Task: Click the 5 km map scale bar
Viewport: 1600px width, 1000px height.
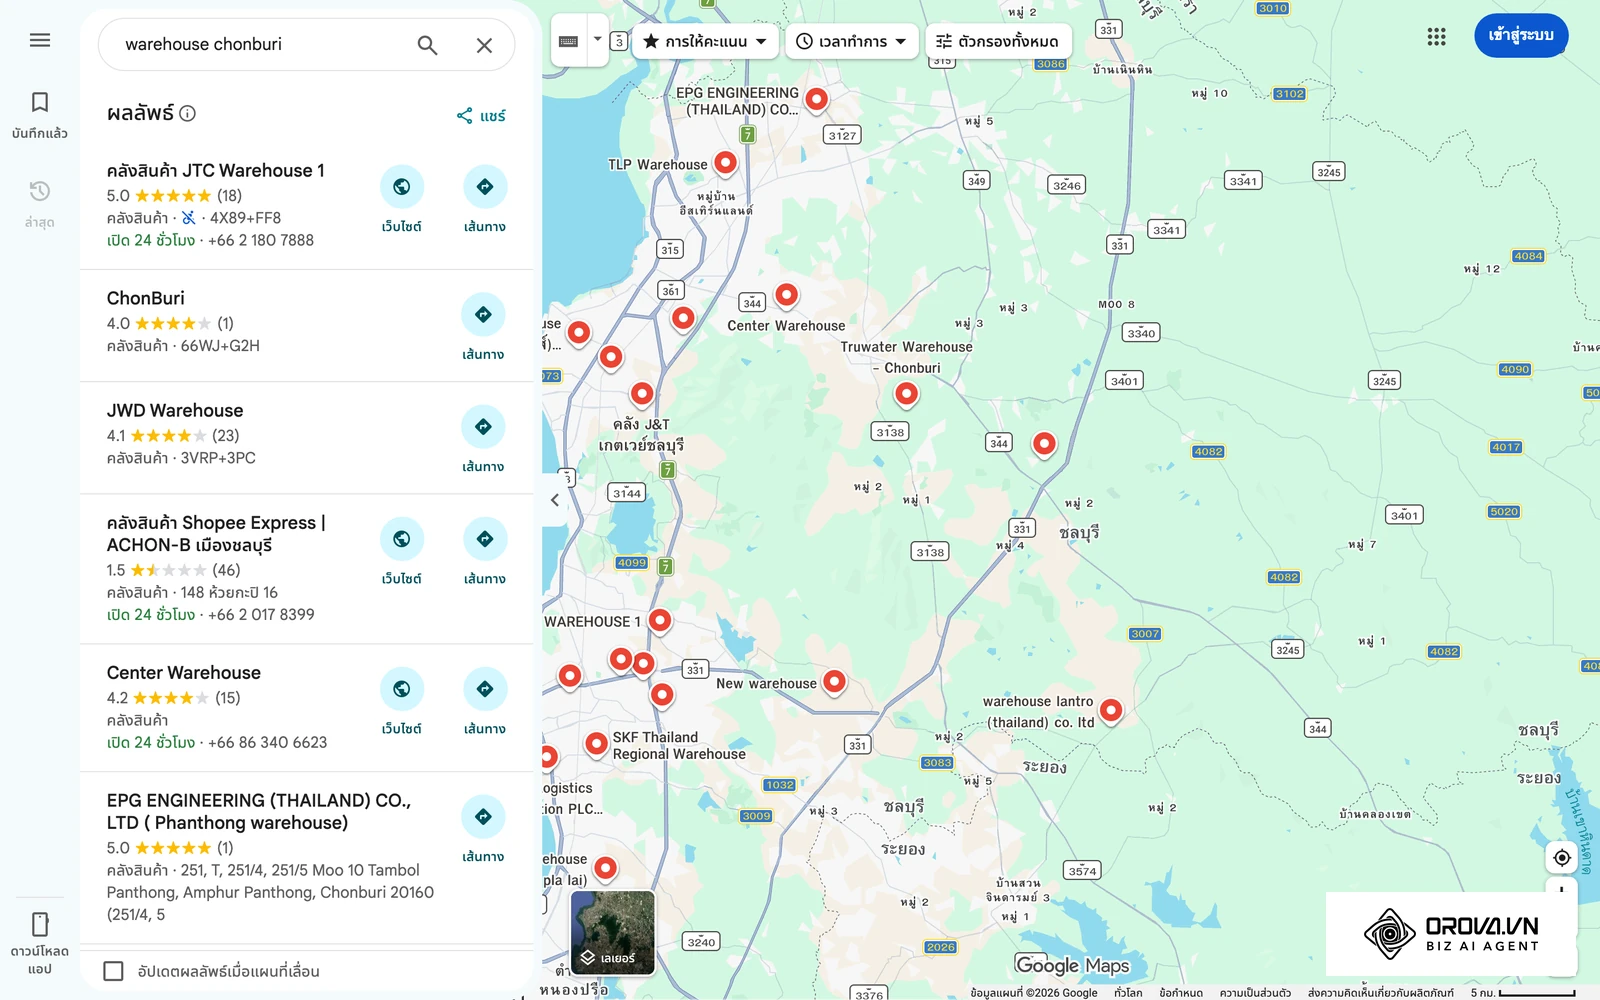Action: (1523, 993)
